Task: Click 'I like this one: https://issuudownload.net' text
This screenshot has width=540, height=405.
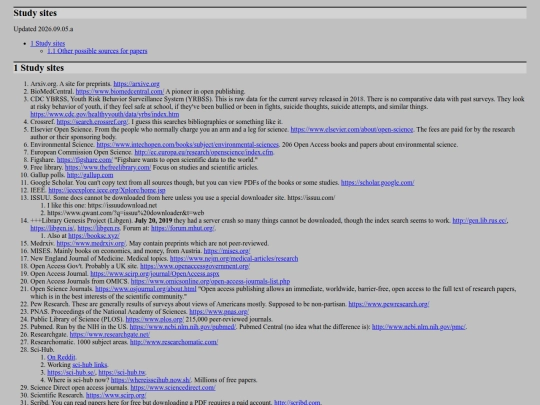Action: (x=102, y=205)
